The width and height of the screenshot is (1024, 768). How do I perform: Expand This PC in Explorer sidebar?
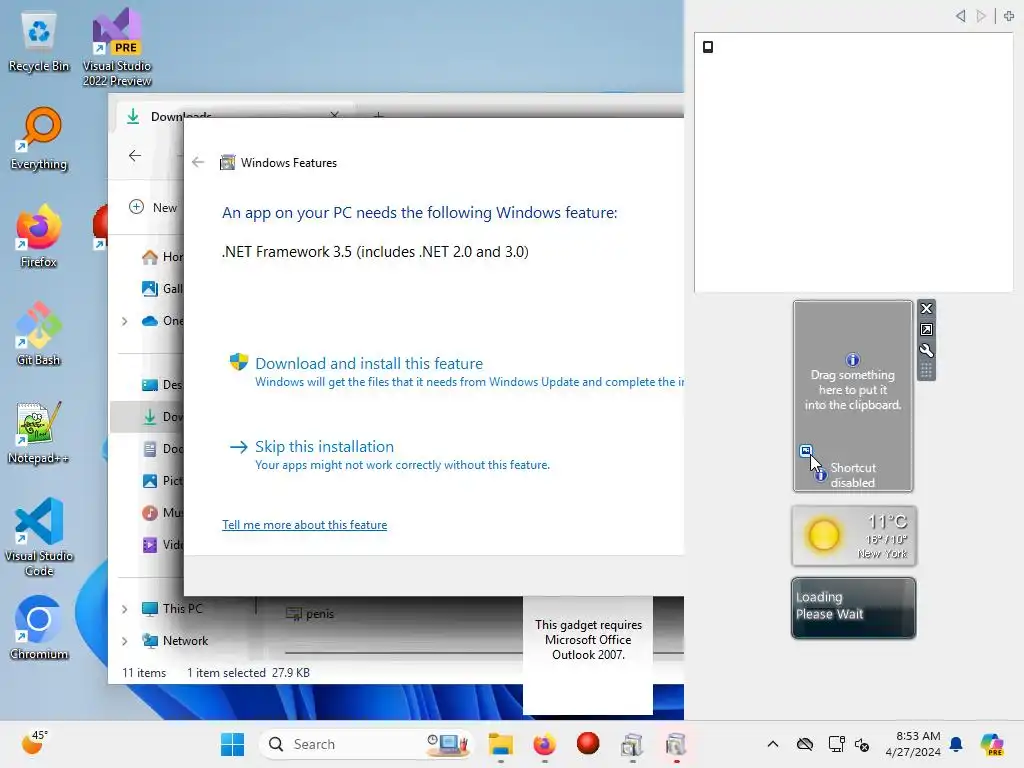tap(124, 609)
